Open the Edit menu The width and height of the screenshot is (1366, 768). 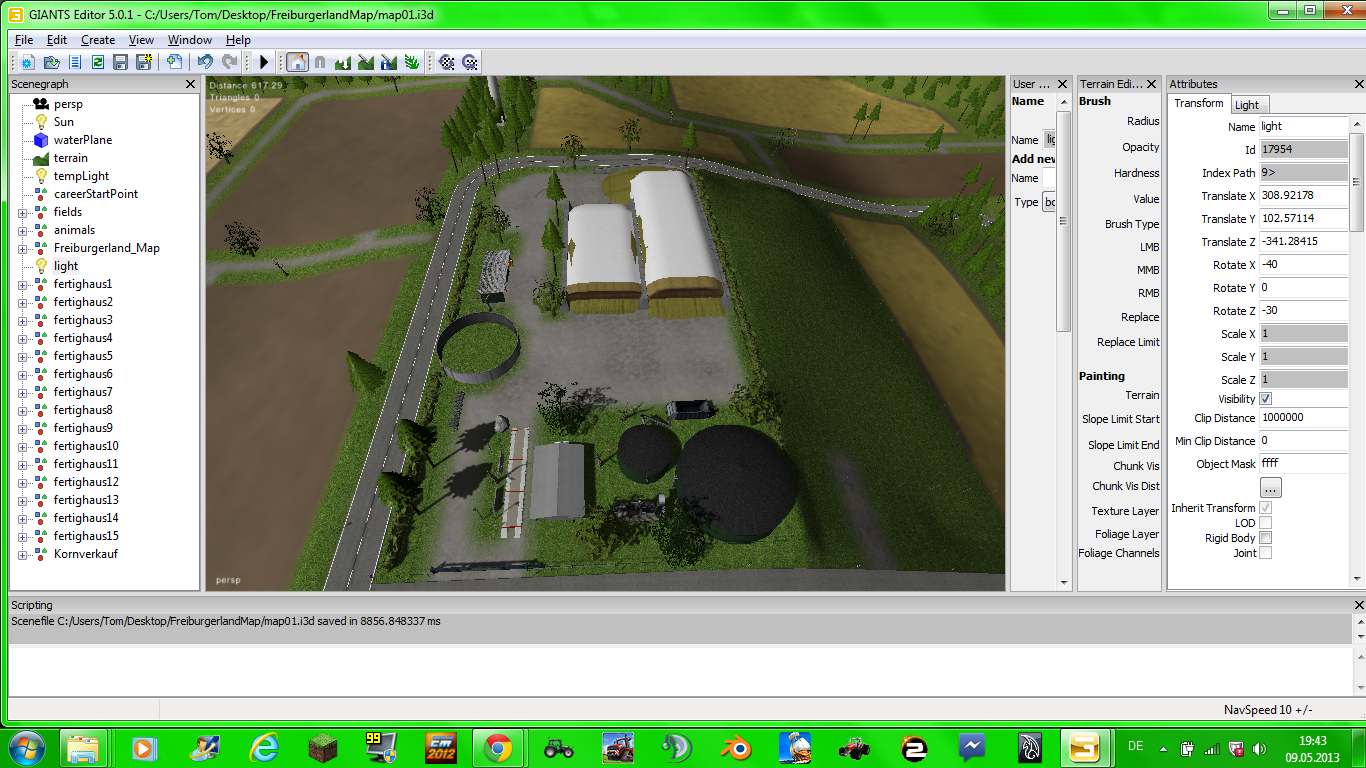click(57, 40)
